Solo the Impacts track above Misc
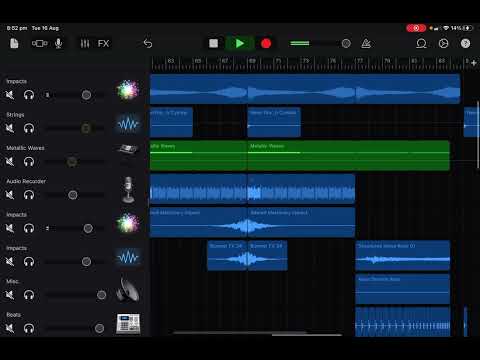Viewport: 480px width, 360px height. (29, 262)
